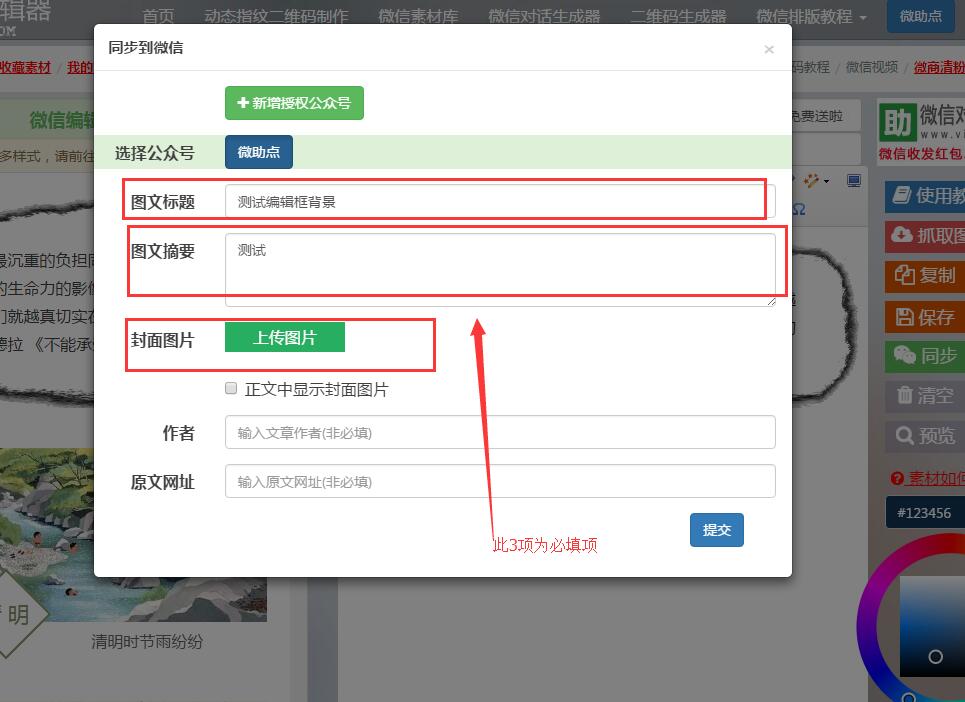
Task: Click the color saturation square handle
Action: pyautogui.click(x=935, y=656)
